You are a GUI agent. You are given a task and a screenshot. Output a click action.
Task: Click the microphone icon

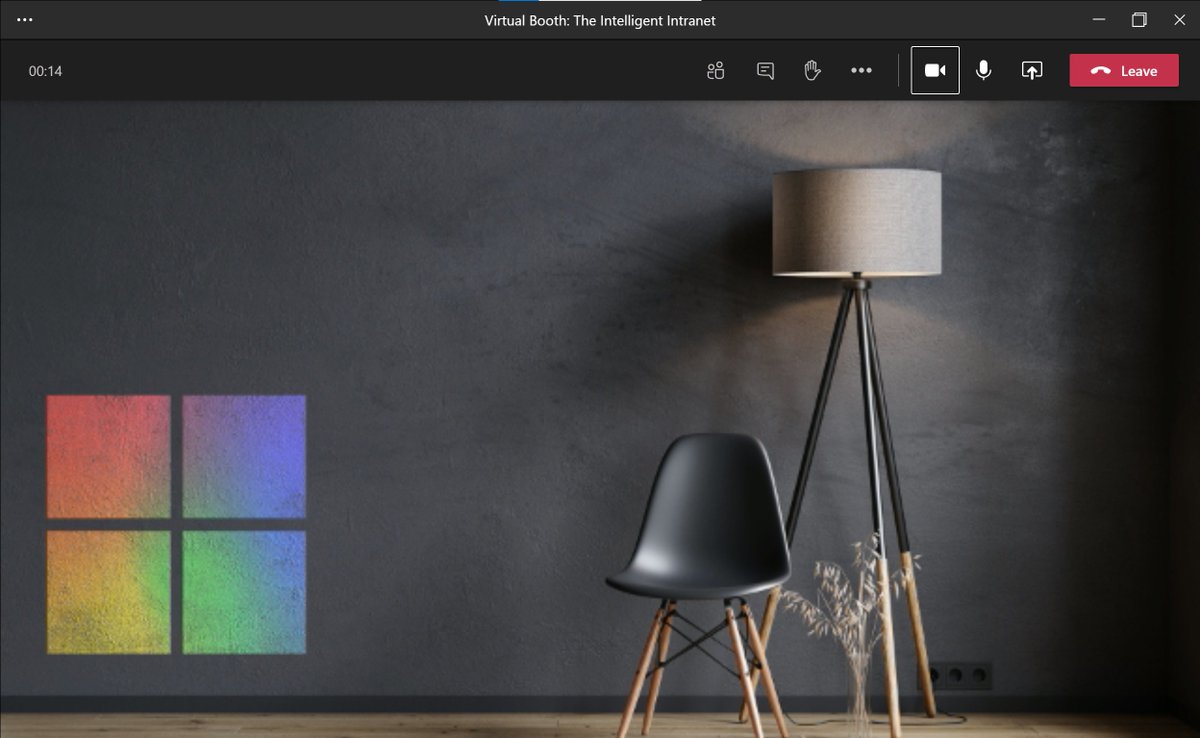[x=984, y=70]
